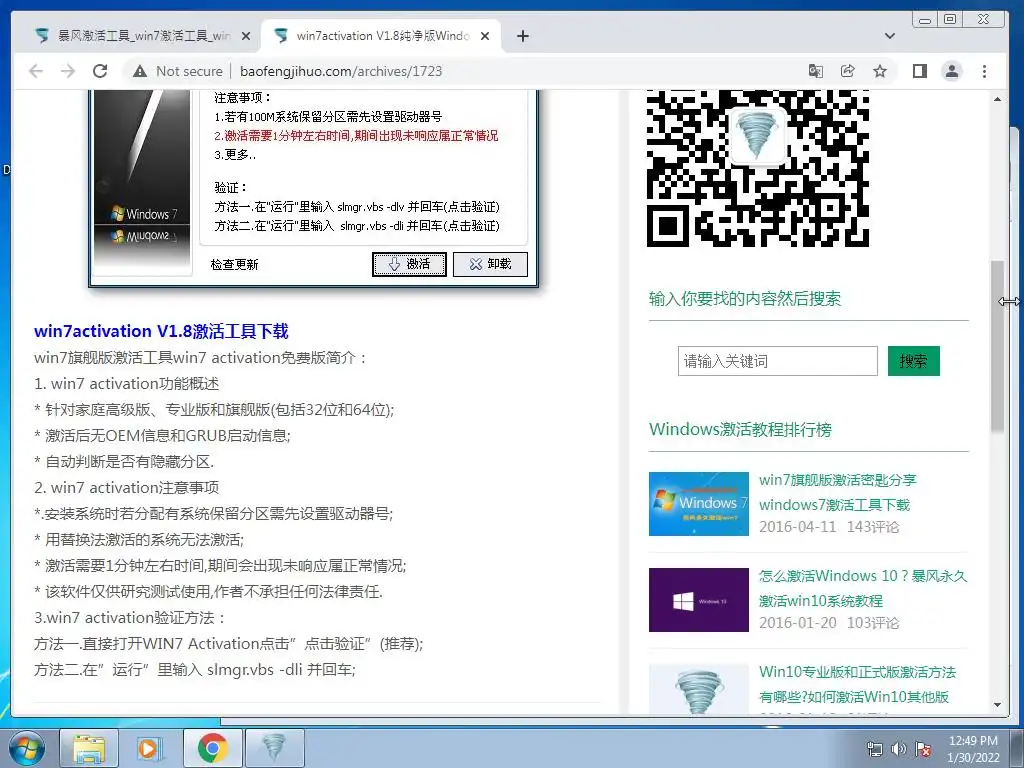Open 怎么激活Windows 10 article link
This screenshot has width=1024, height=768.
pyautogui.click(x=863, y=588)
